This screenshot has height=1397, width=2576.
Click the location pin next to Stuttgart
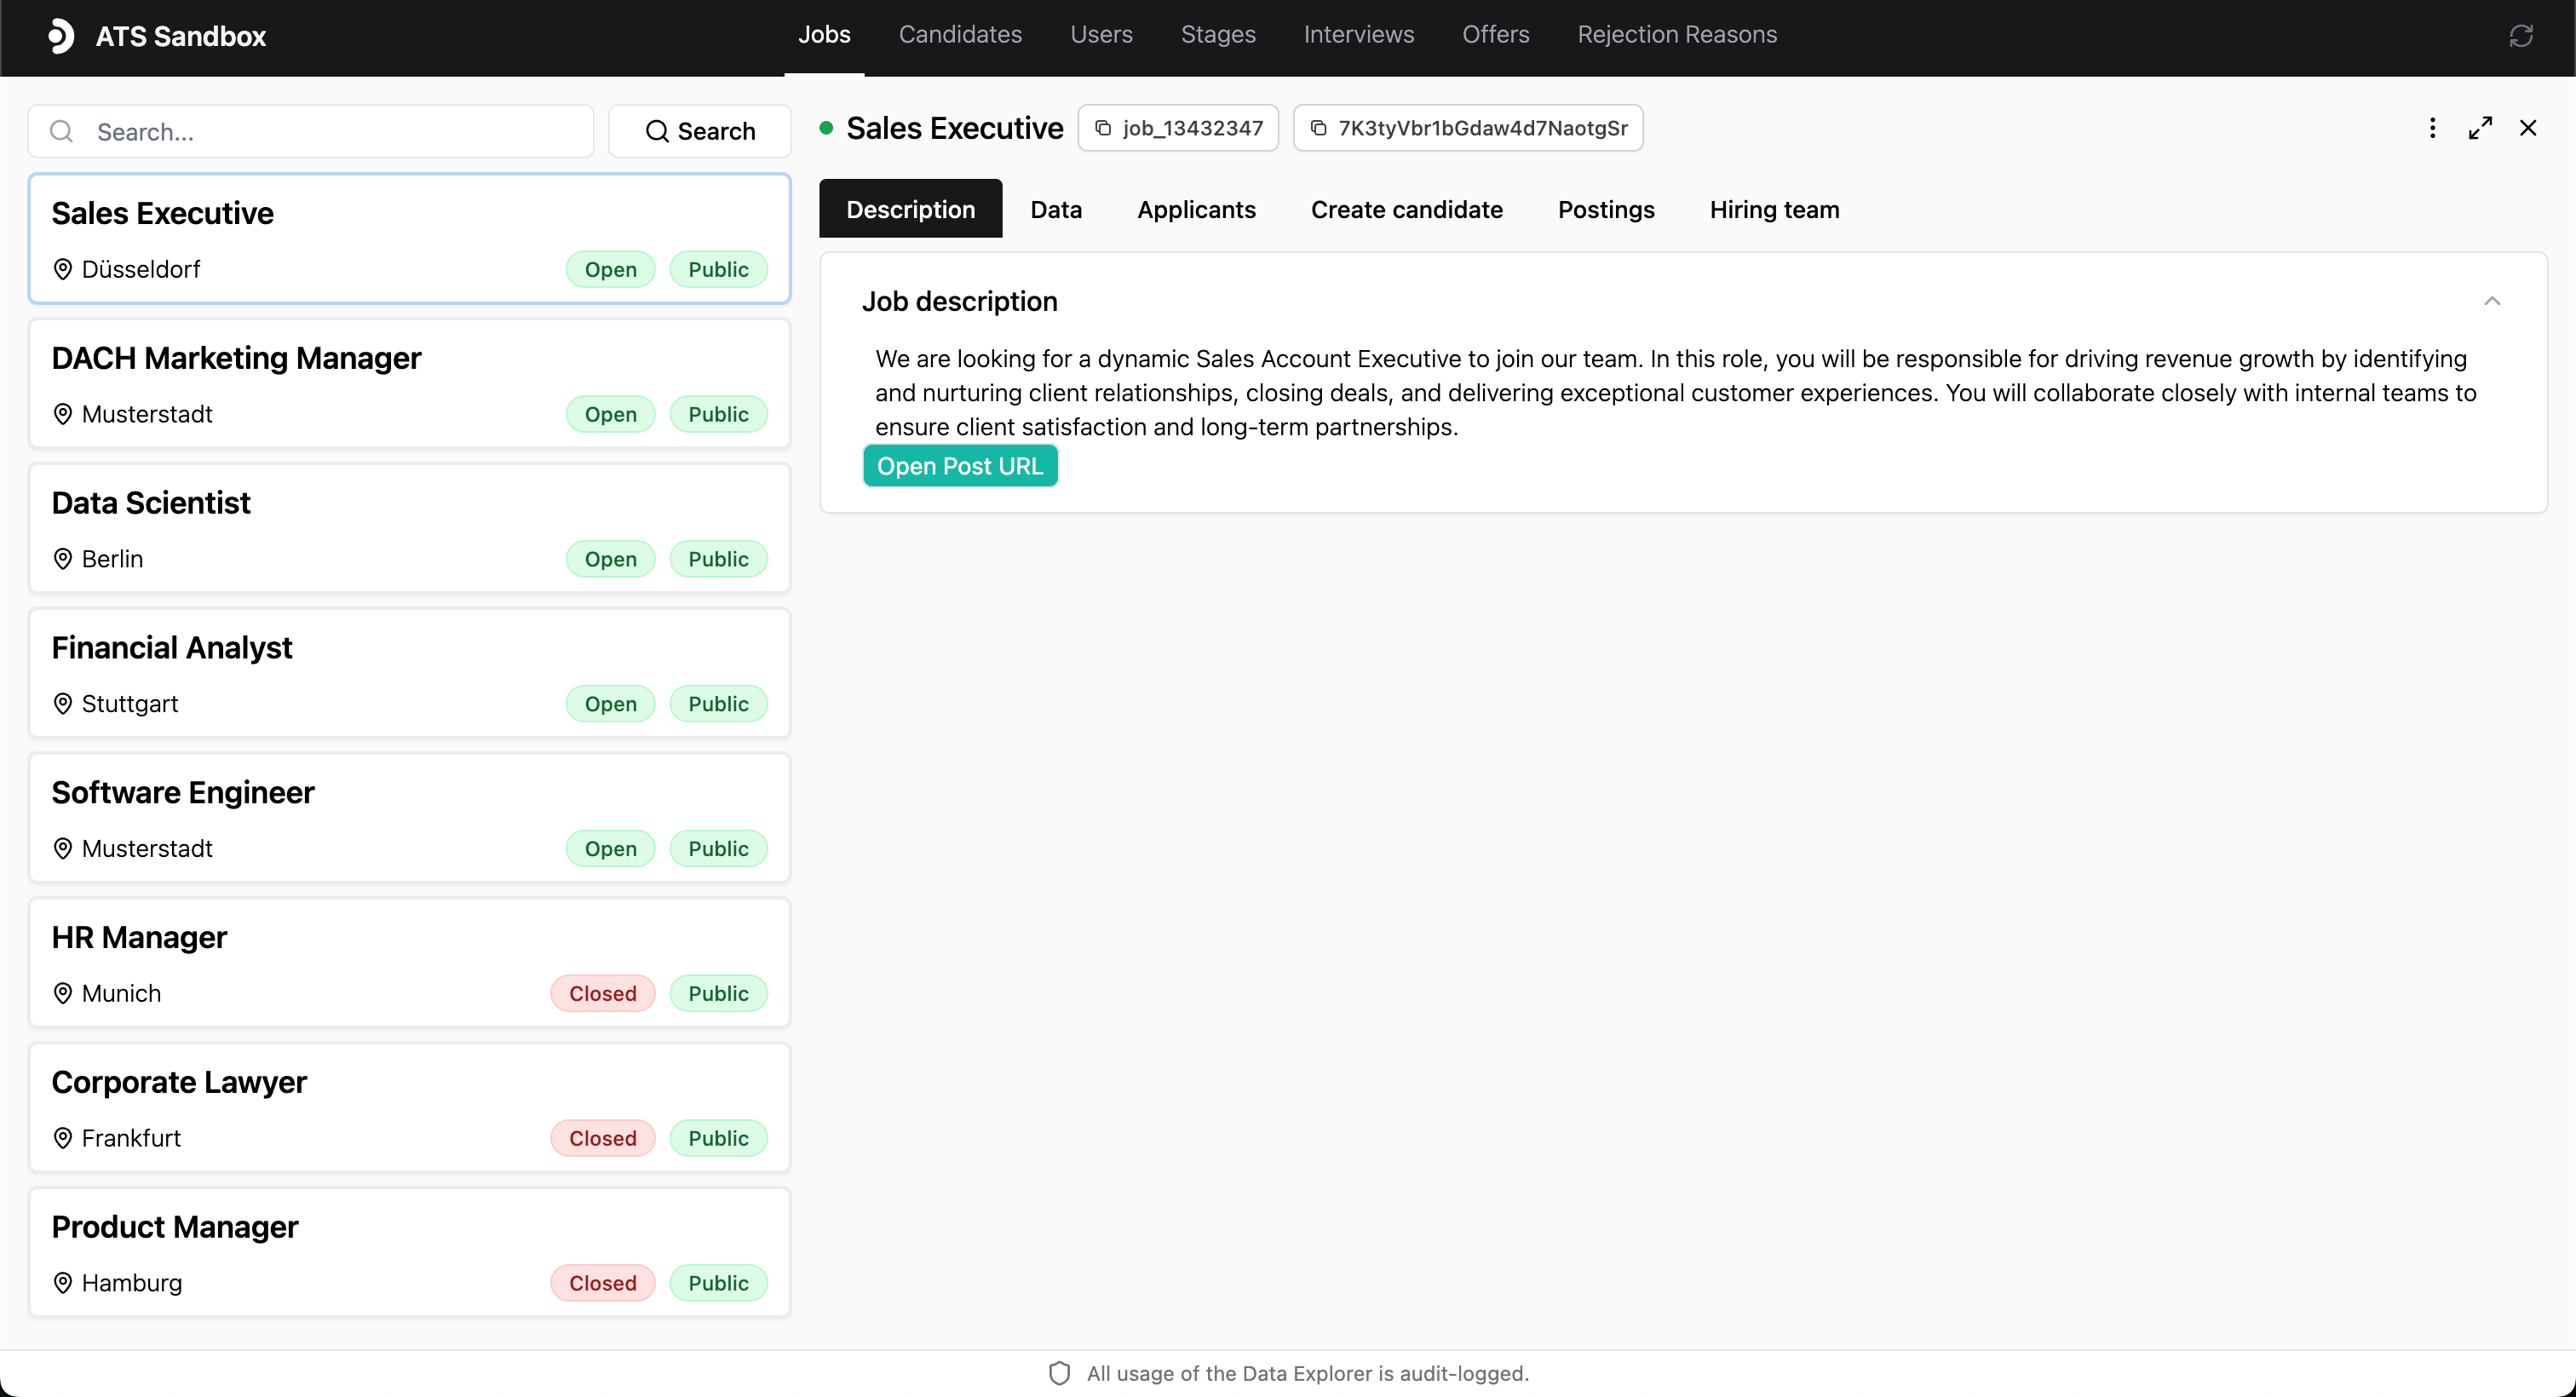pos(63,704)
